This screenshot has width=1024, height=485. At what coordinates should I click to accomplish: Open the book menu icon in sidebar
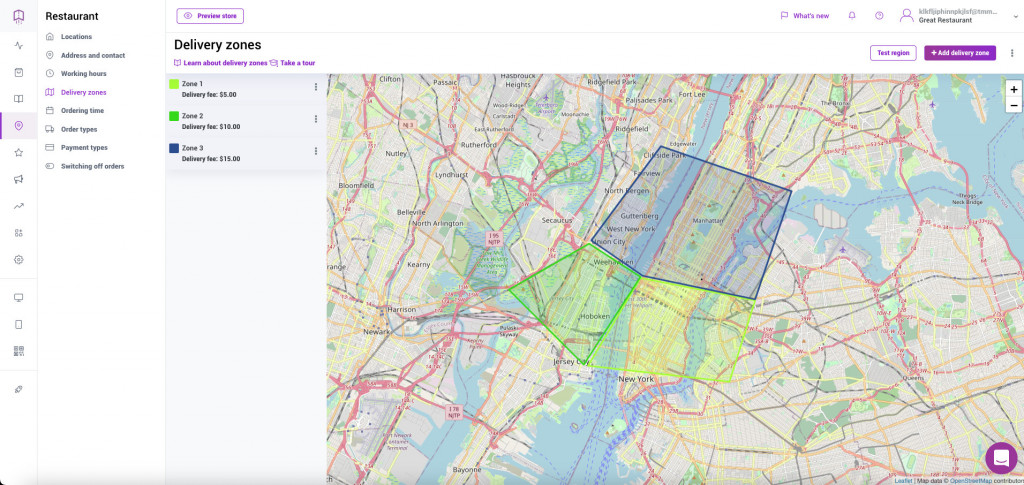[x=18, y=99]
